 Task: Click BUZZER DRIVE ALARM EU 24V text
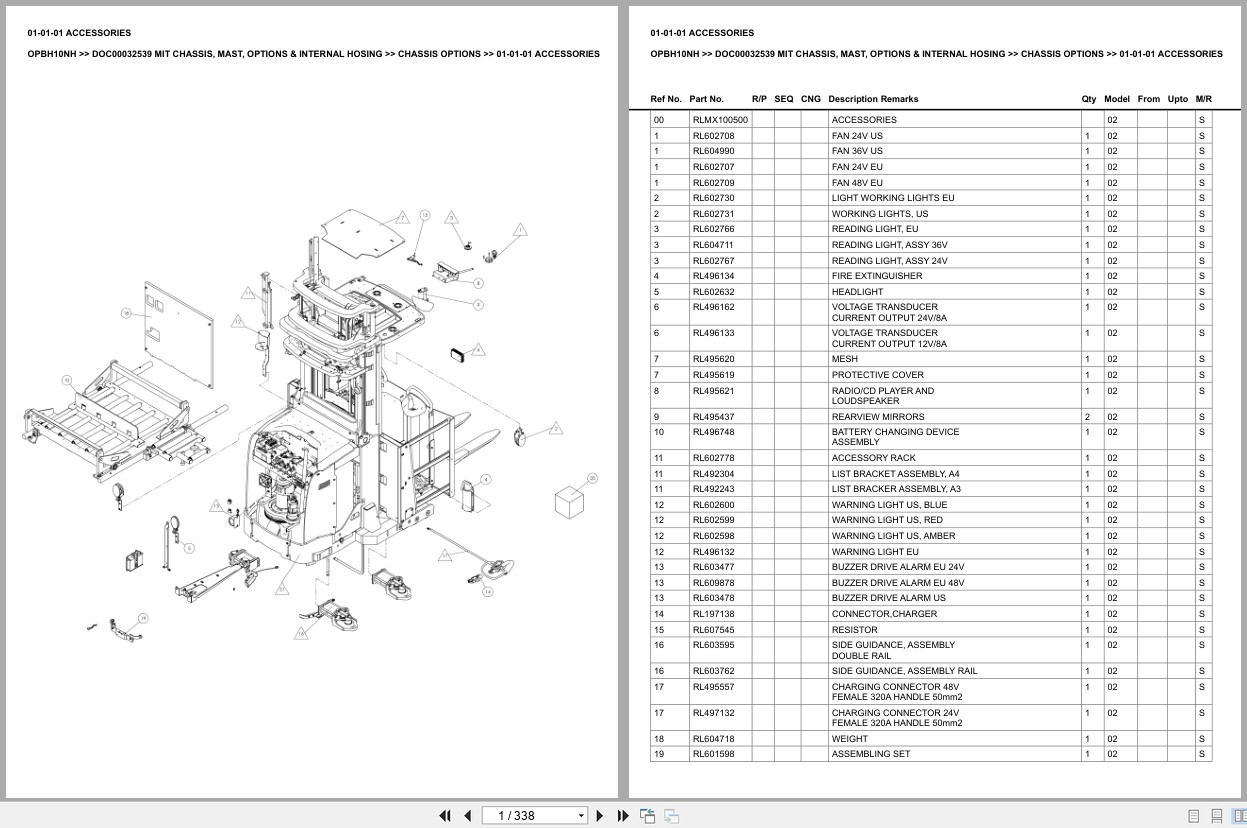coord(898,567)
